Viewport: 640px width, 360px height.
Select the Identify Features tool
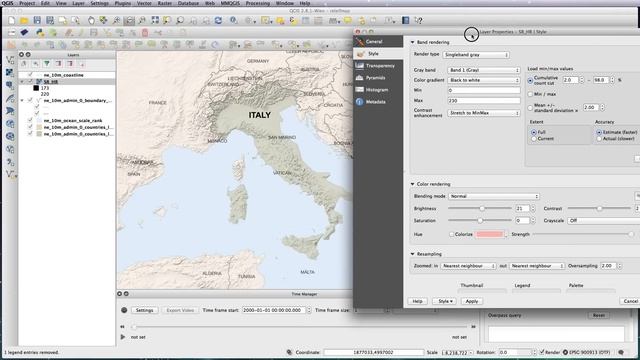click(233, 20)
